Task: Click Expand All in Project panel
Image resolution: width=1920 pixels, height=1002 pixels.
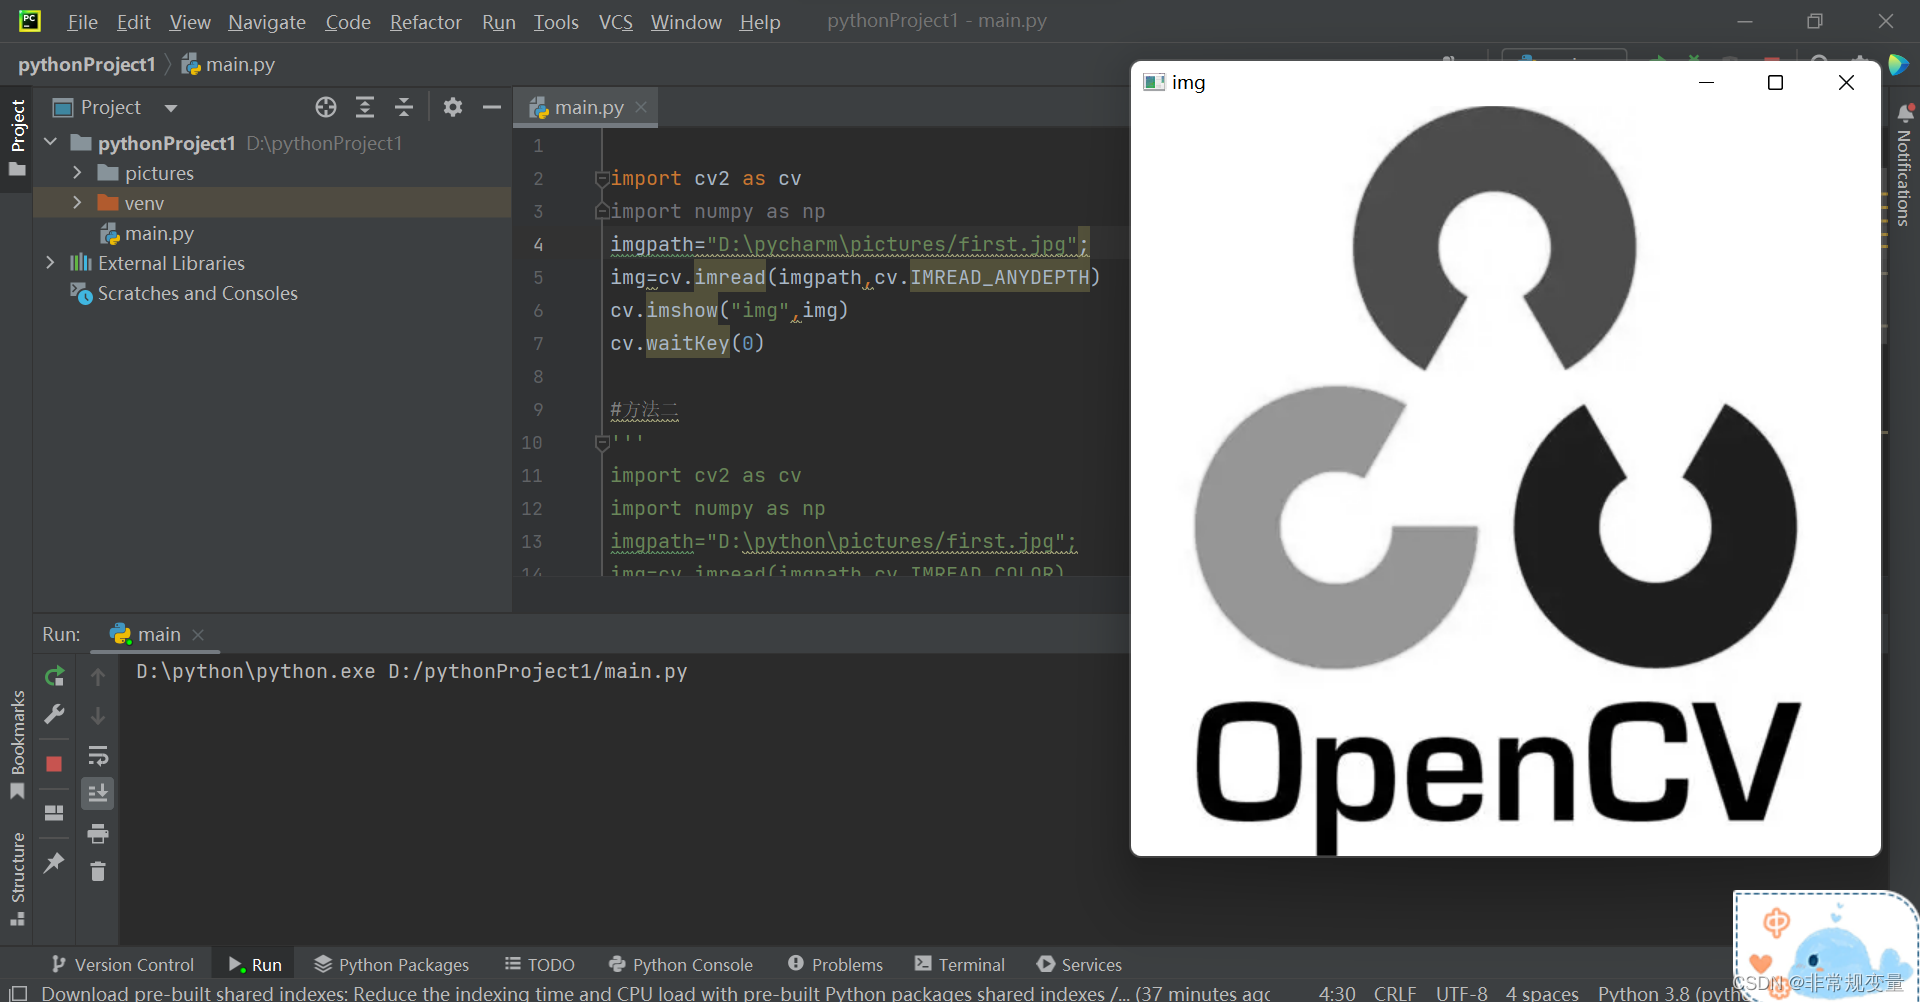Action: coord(365,107)
